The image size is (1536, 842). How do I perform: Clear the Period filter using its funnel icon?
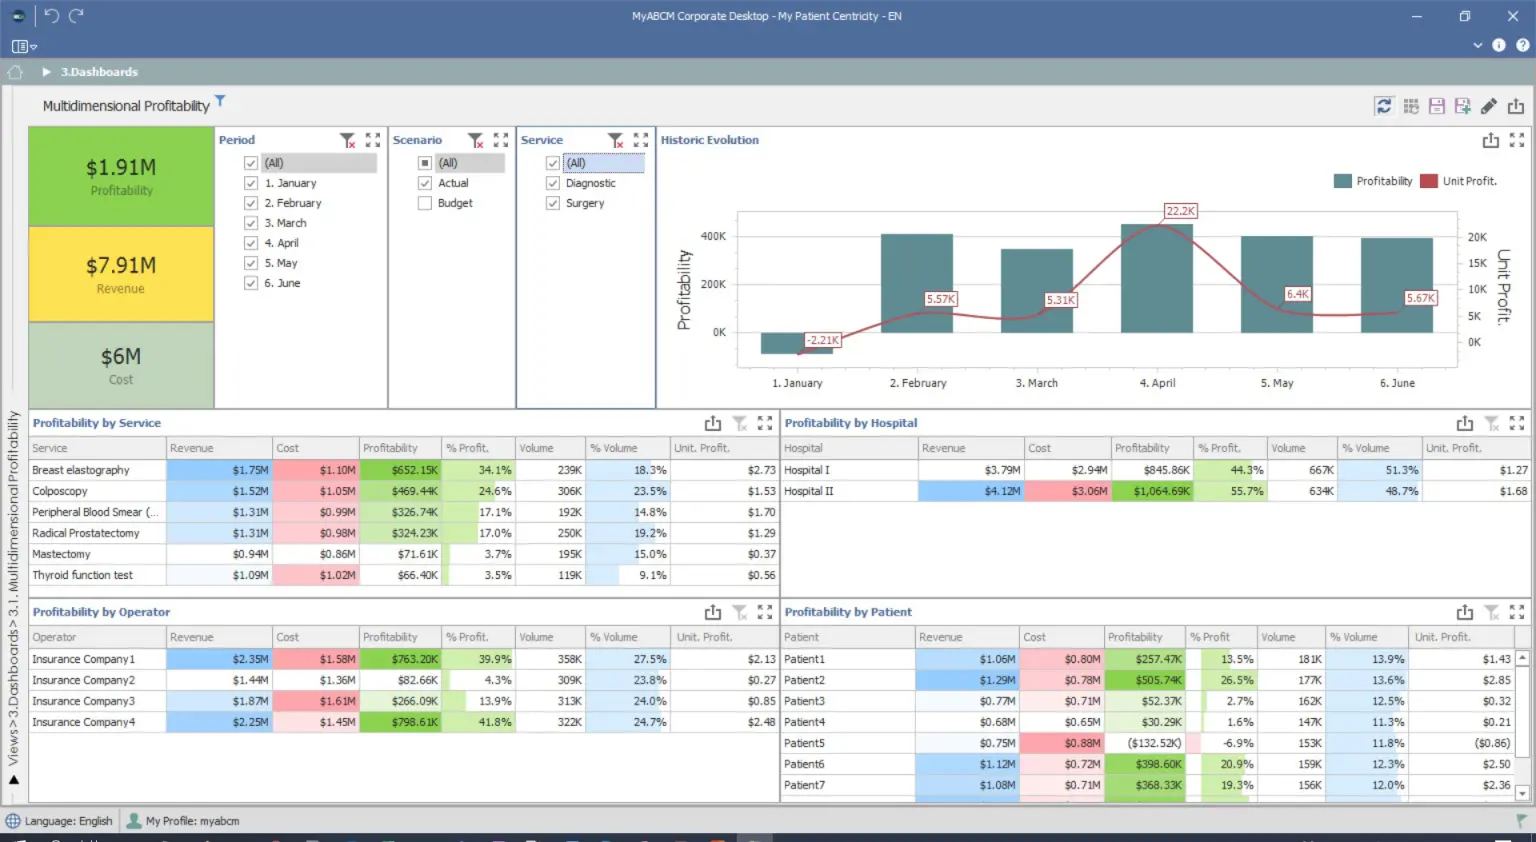(347, 140)
